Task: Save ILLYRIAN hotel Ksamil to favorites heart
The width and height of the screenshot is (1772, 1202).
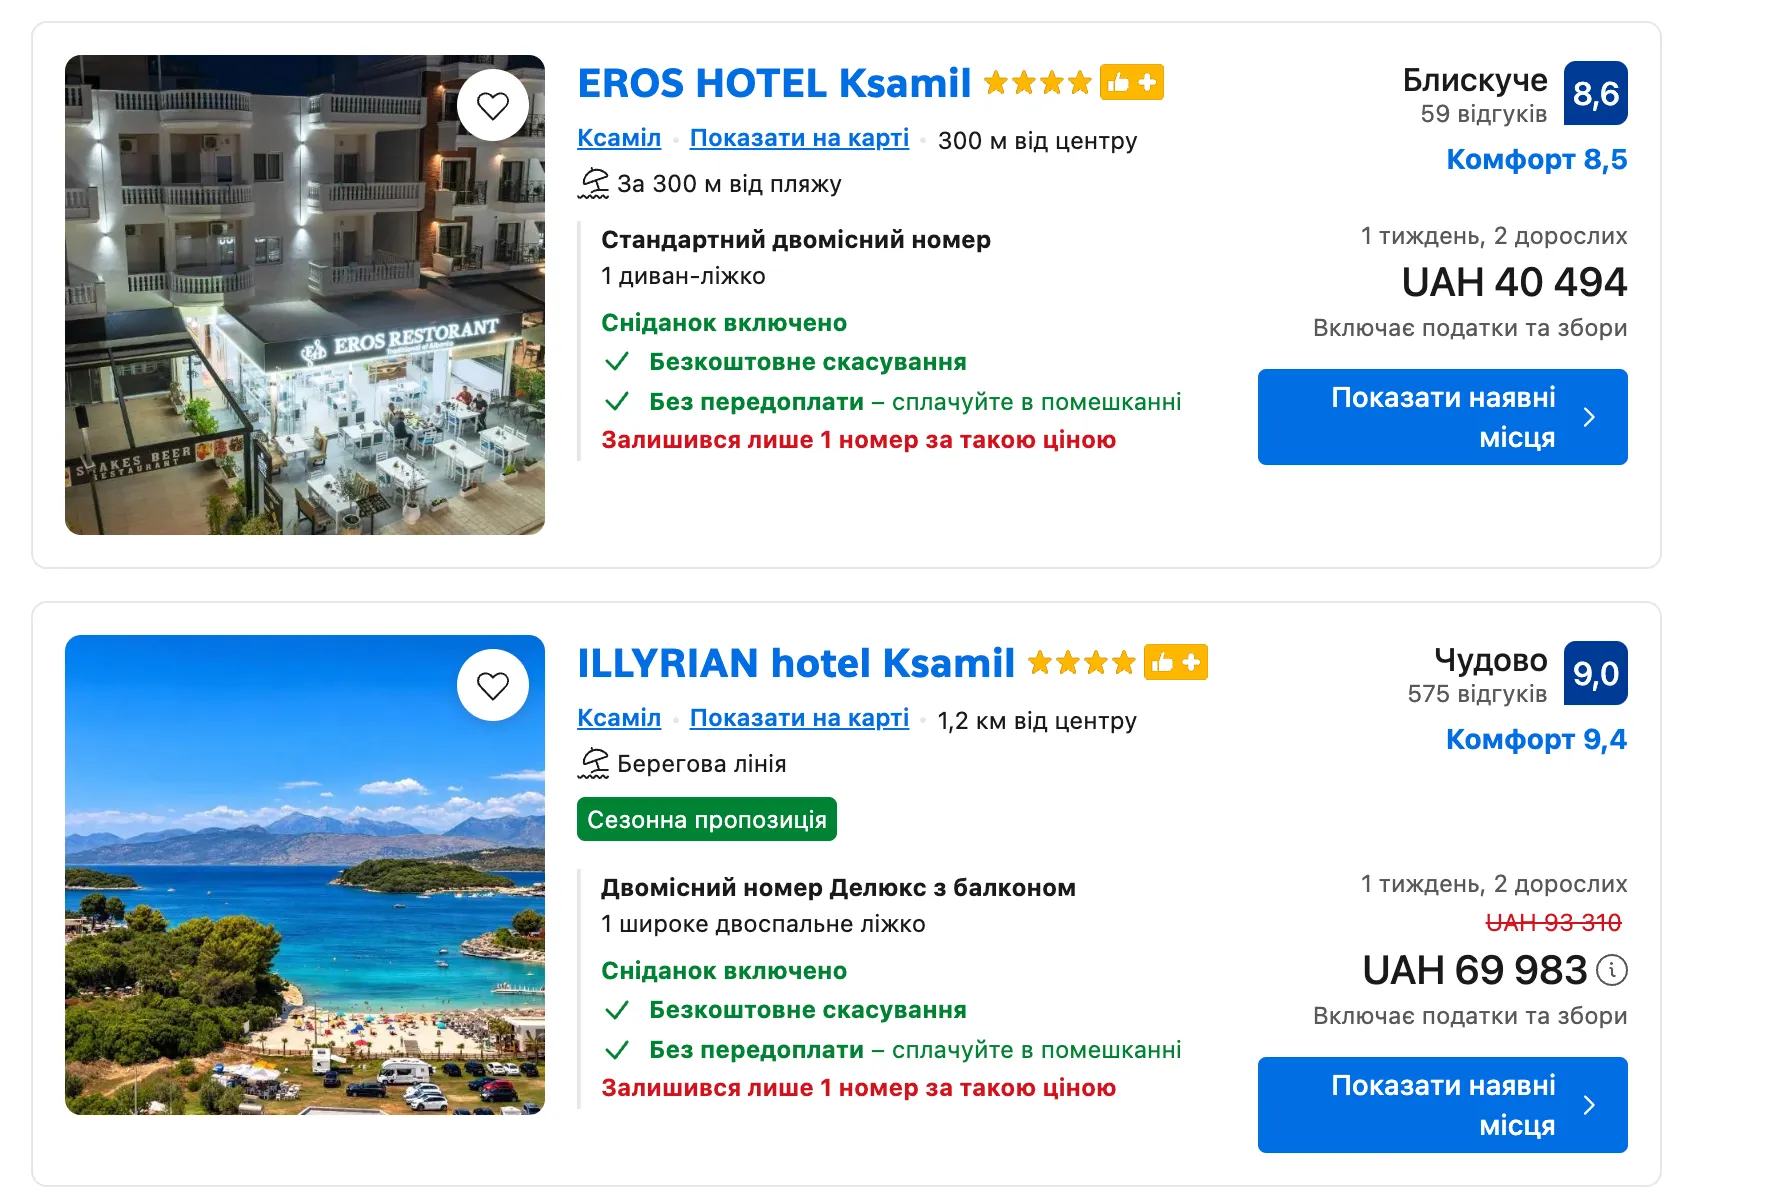Action: pyautogui.click(x=493, y=685)
